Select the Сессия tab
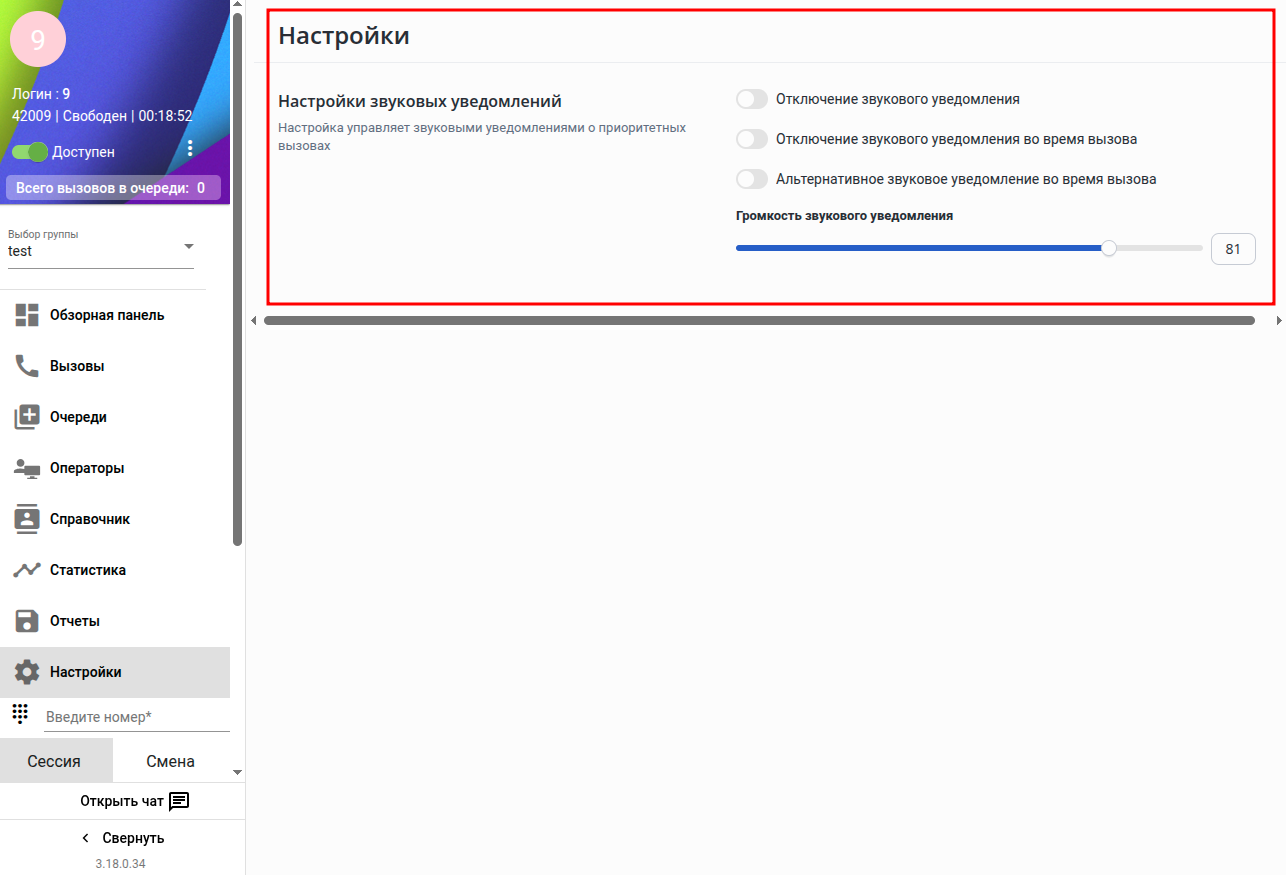This screenshot has width=1286, height=875. tap(54, 761)
